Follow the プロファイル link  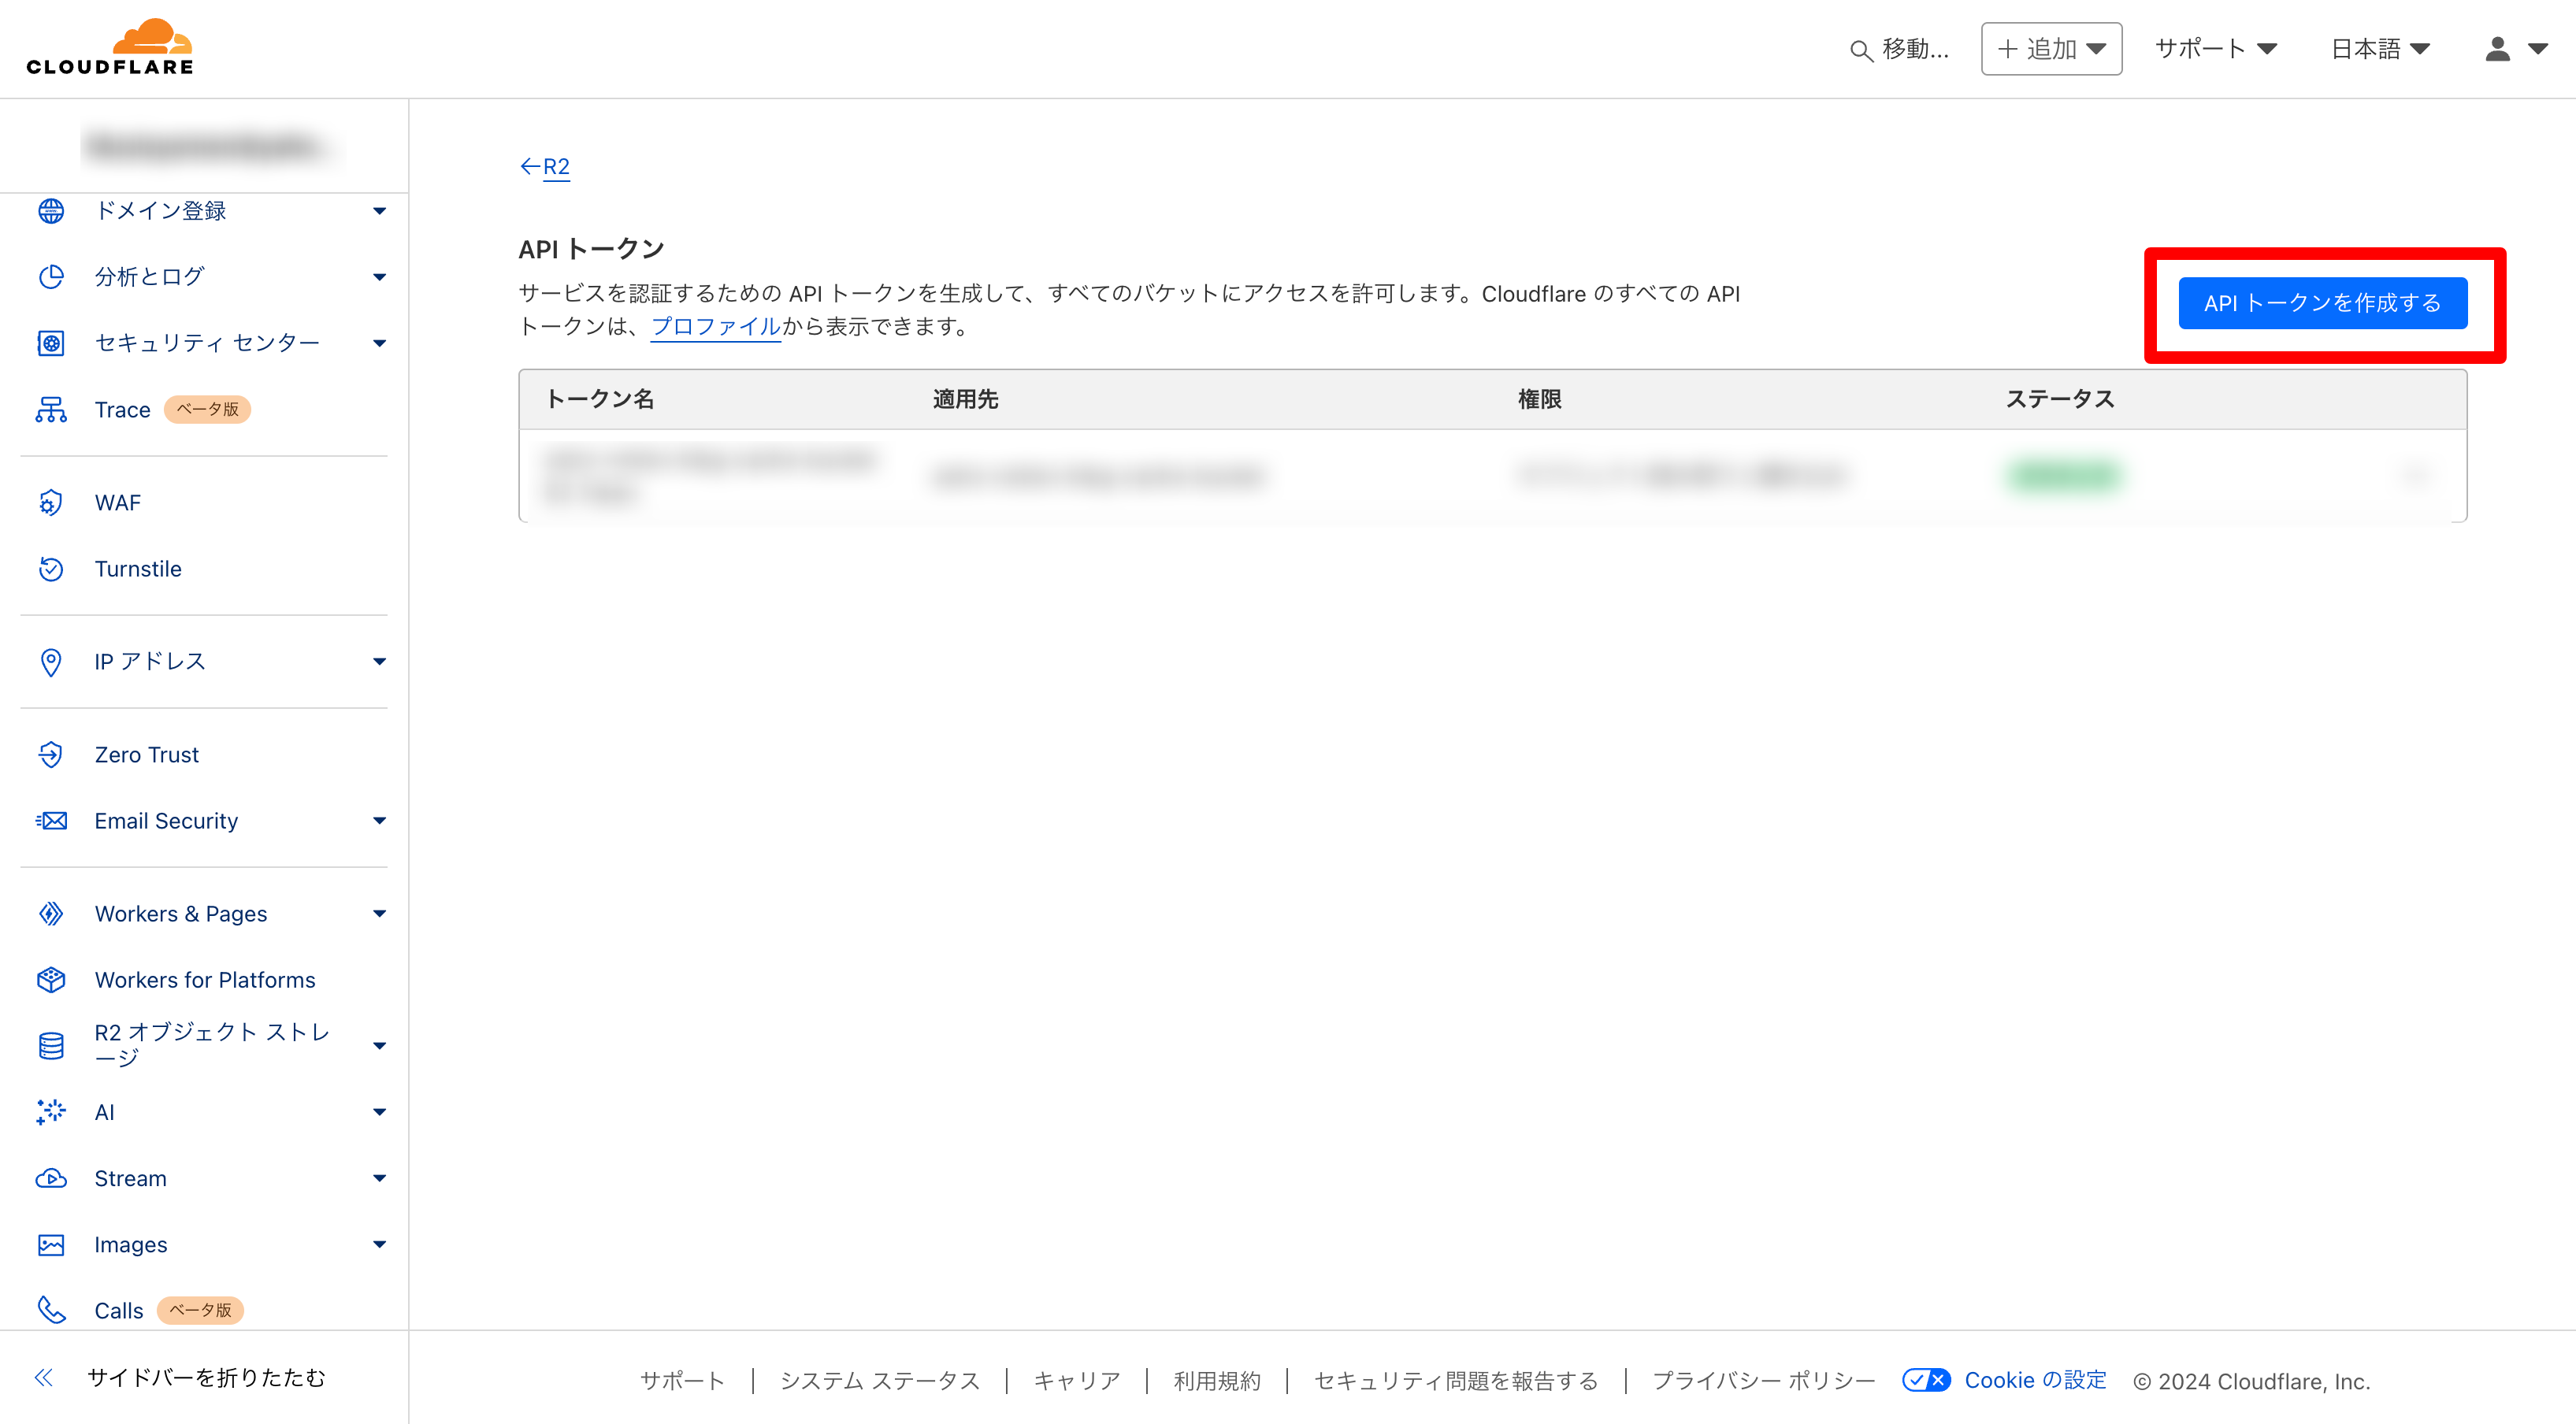[715, 326]
